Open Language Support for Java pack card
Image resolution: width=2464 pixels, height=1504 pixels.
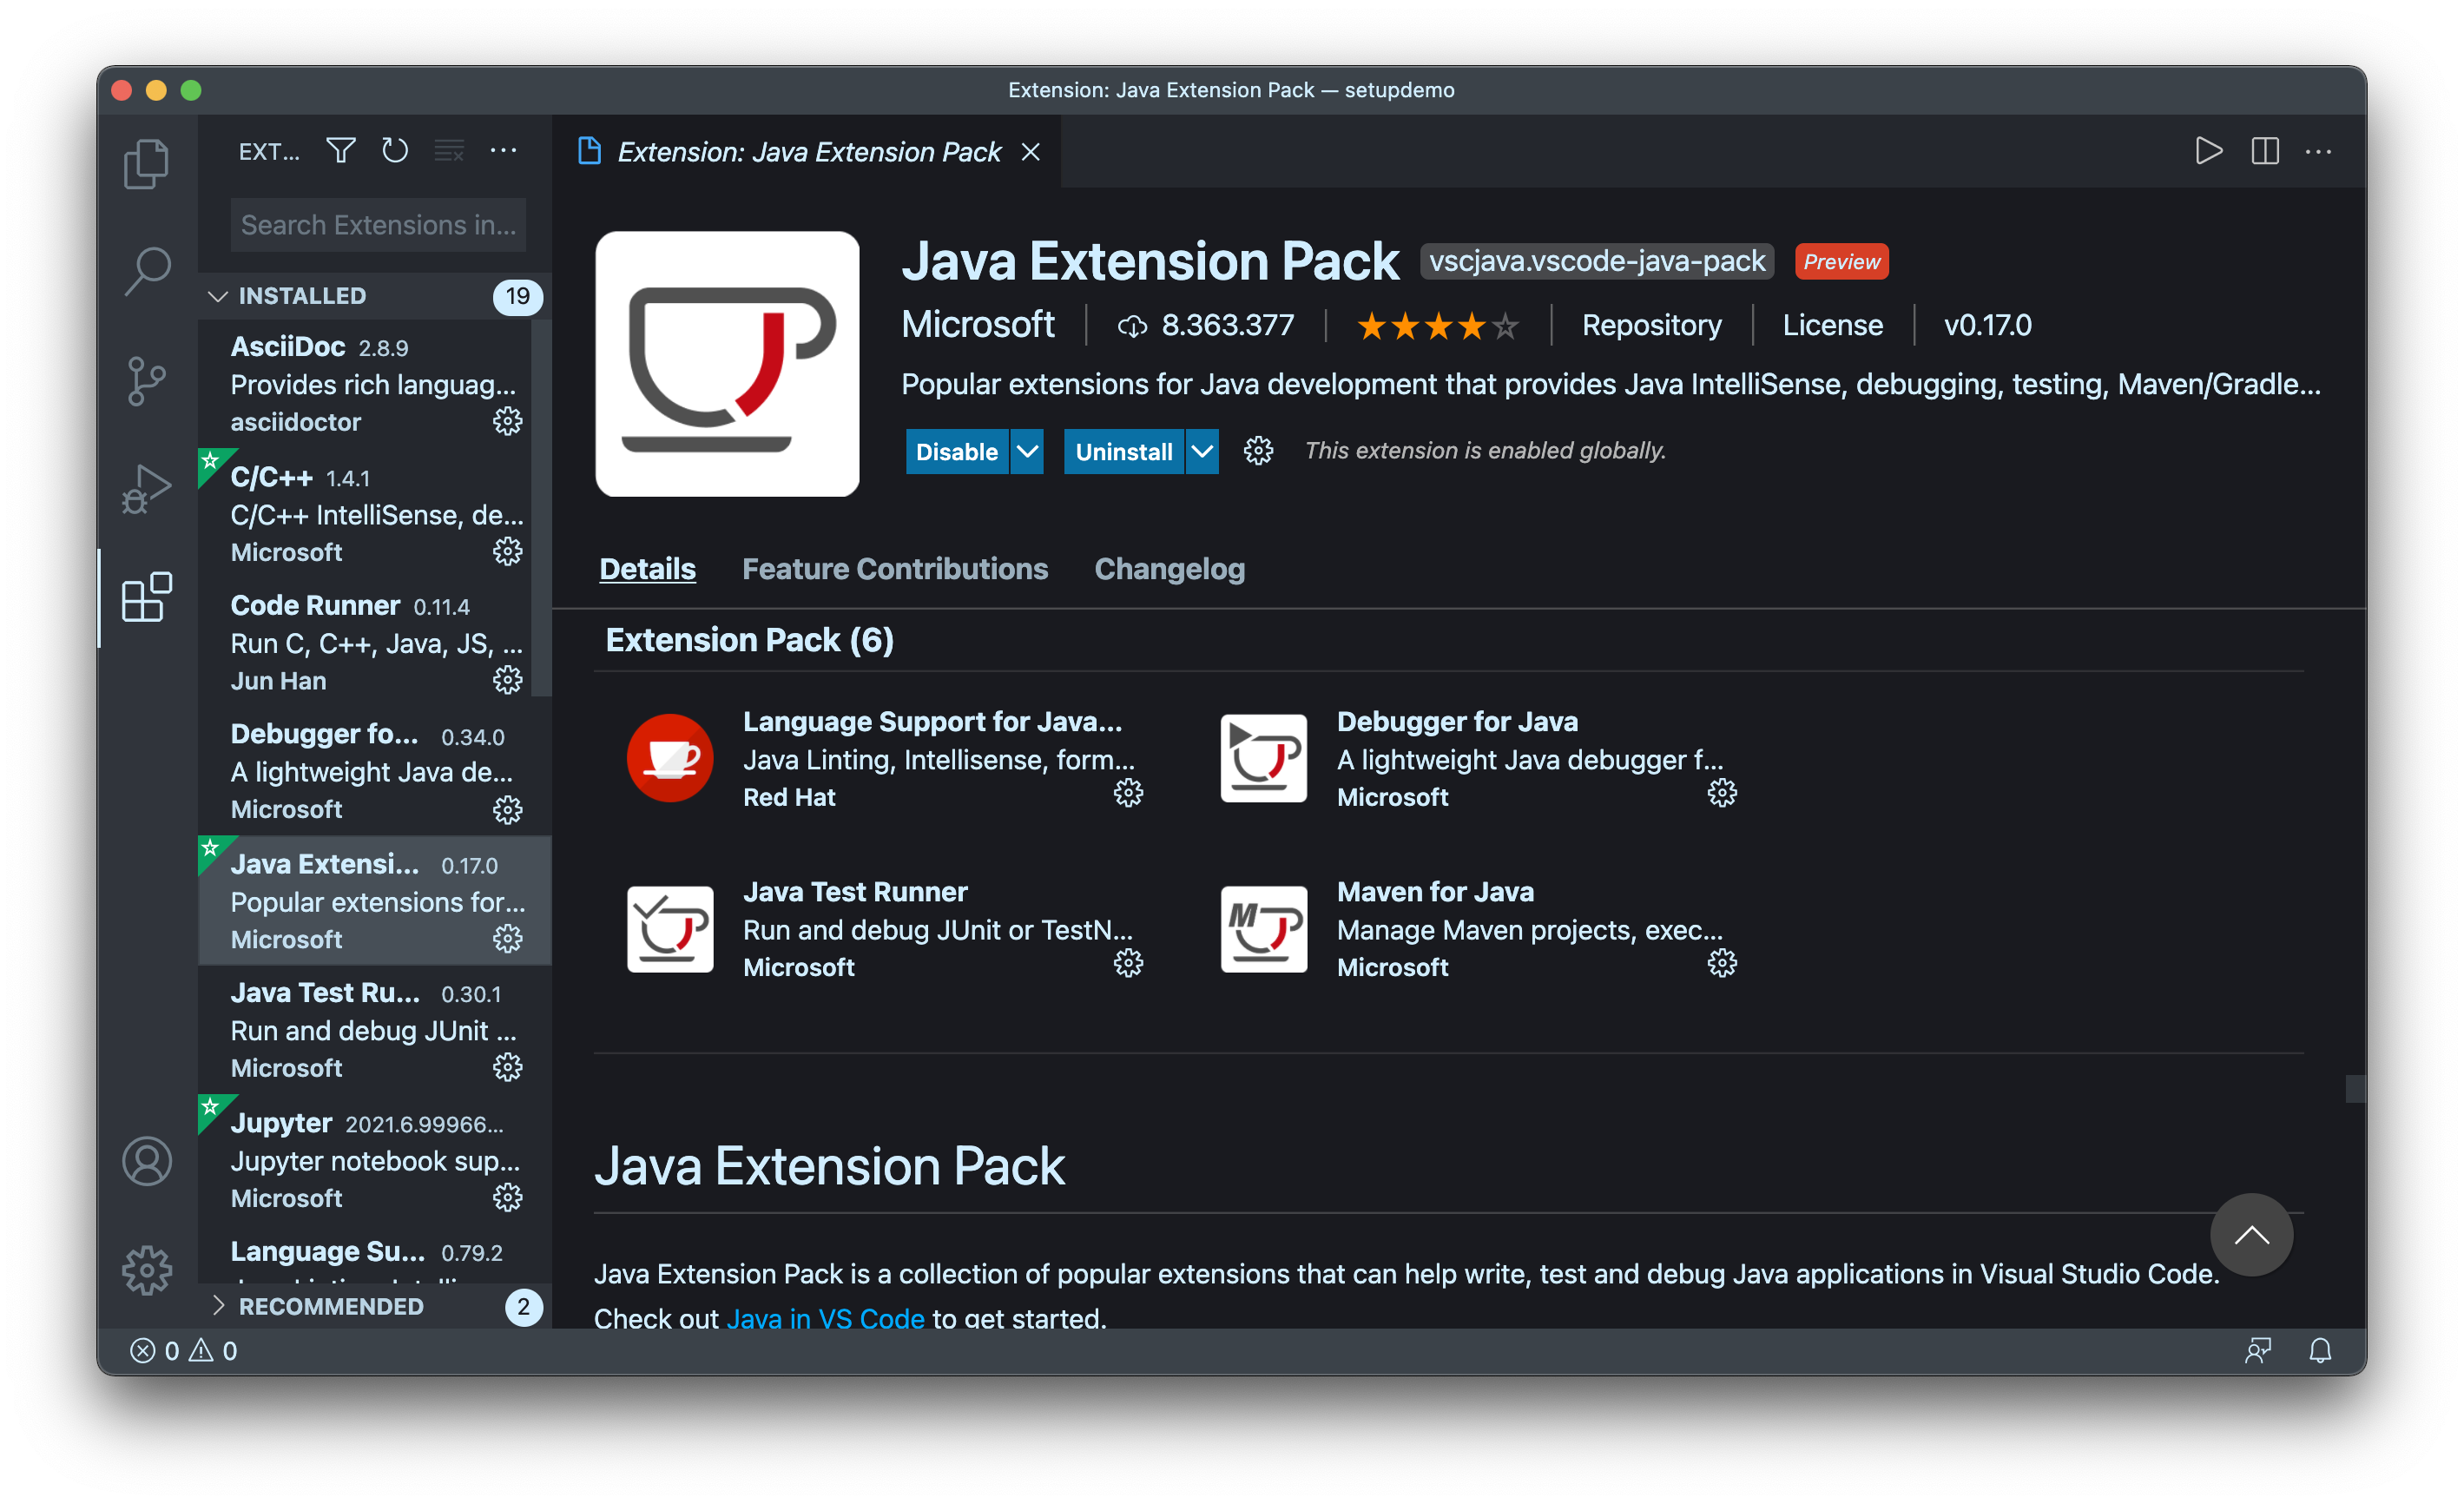932,721
